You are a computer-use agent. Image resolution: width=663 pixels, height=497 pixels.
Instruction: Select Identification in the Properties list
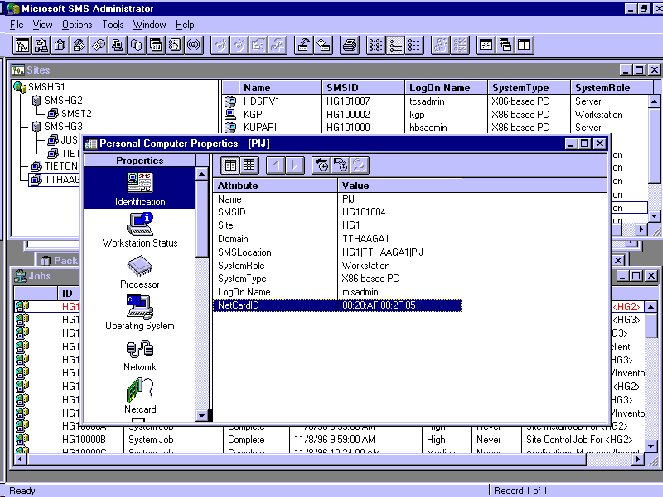coord(140,188)
